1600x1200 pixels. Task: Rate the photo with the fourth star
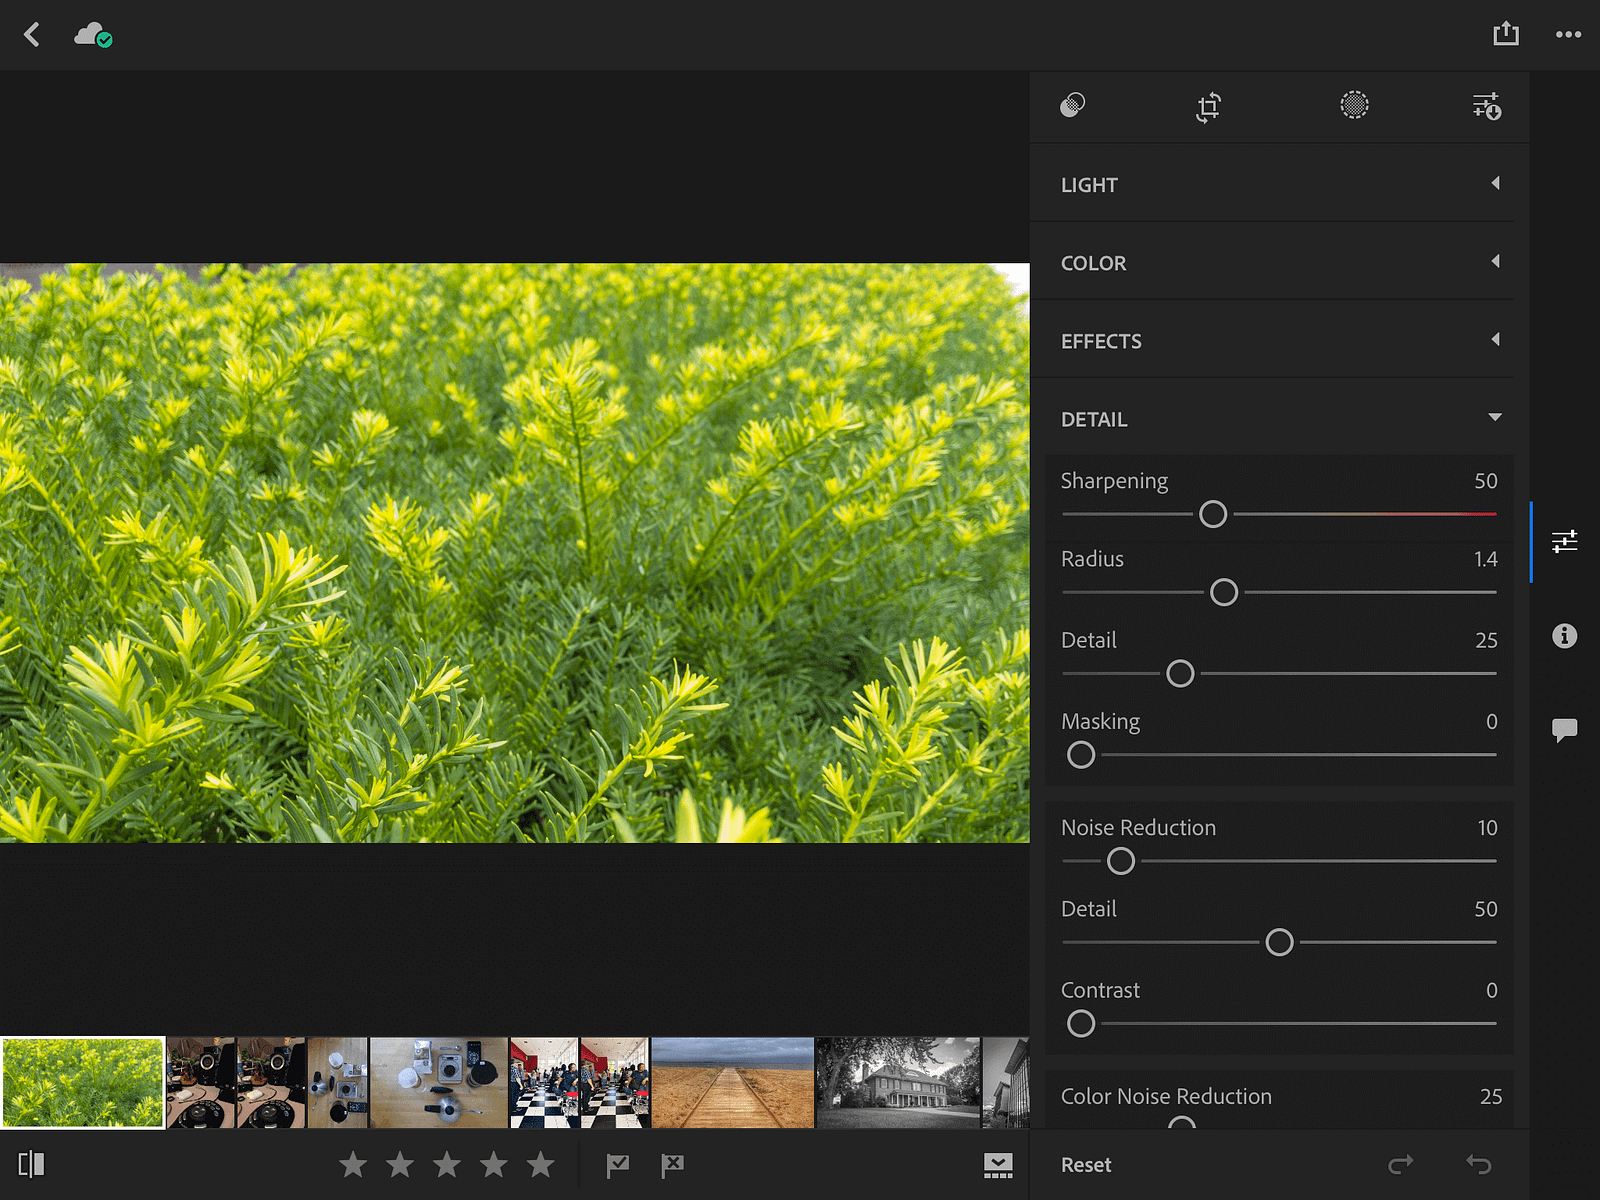click(x=494, y=1164)
